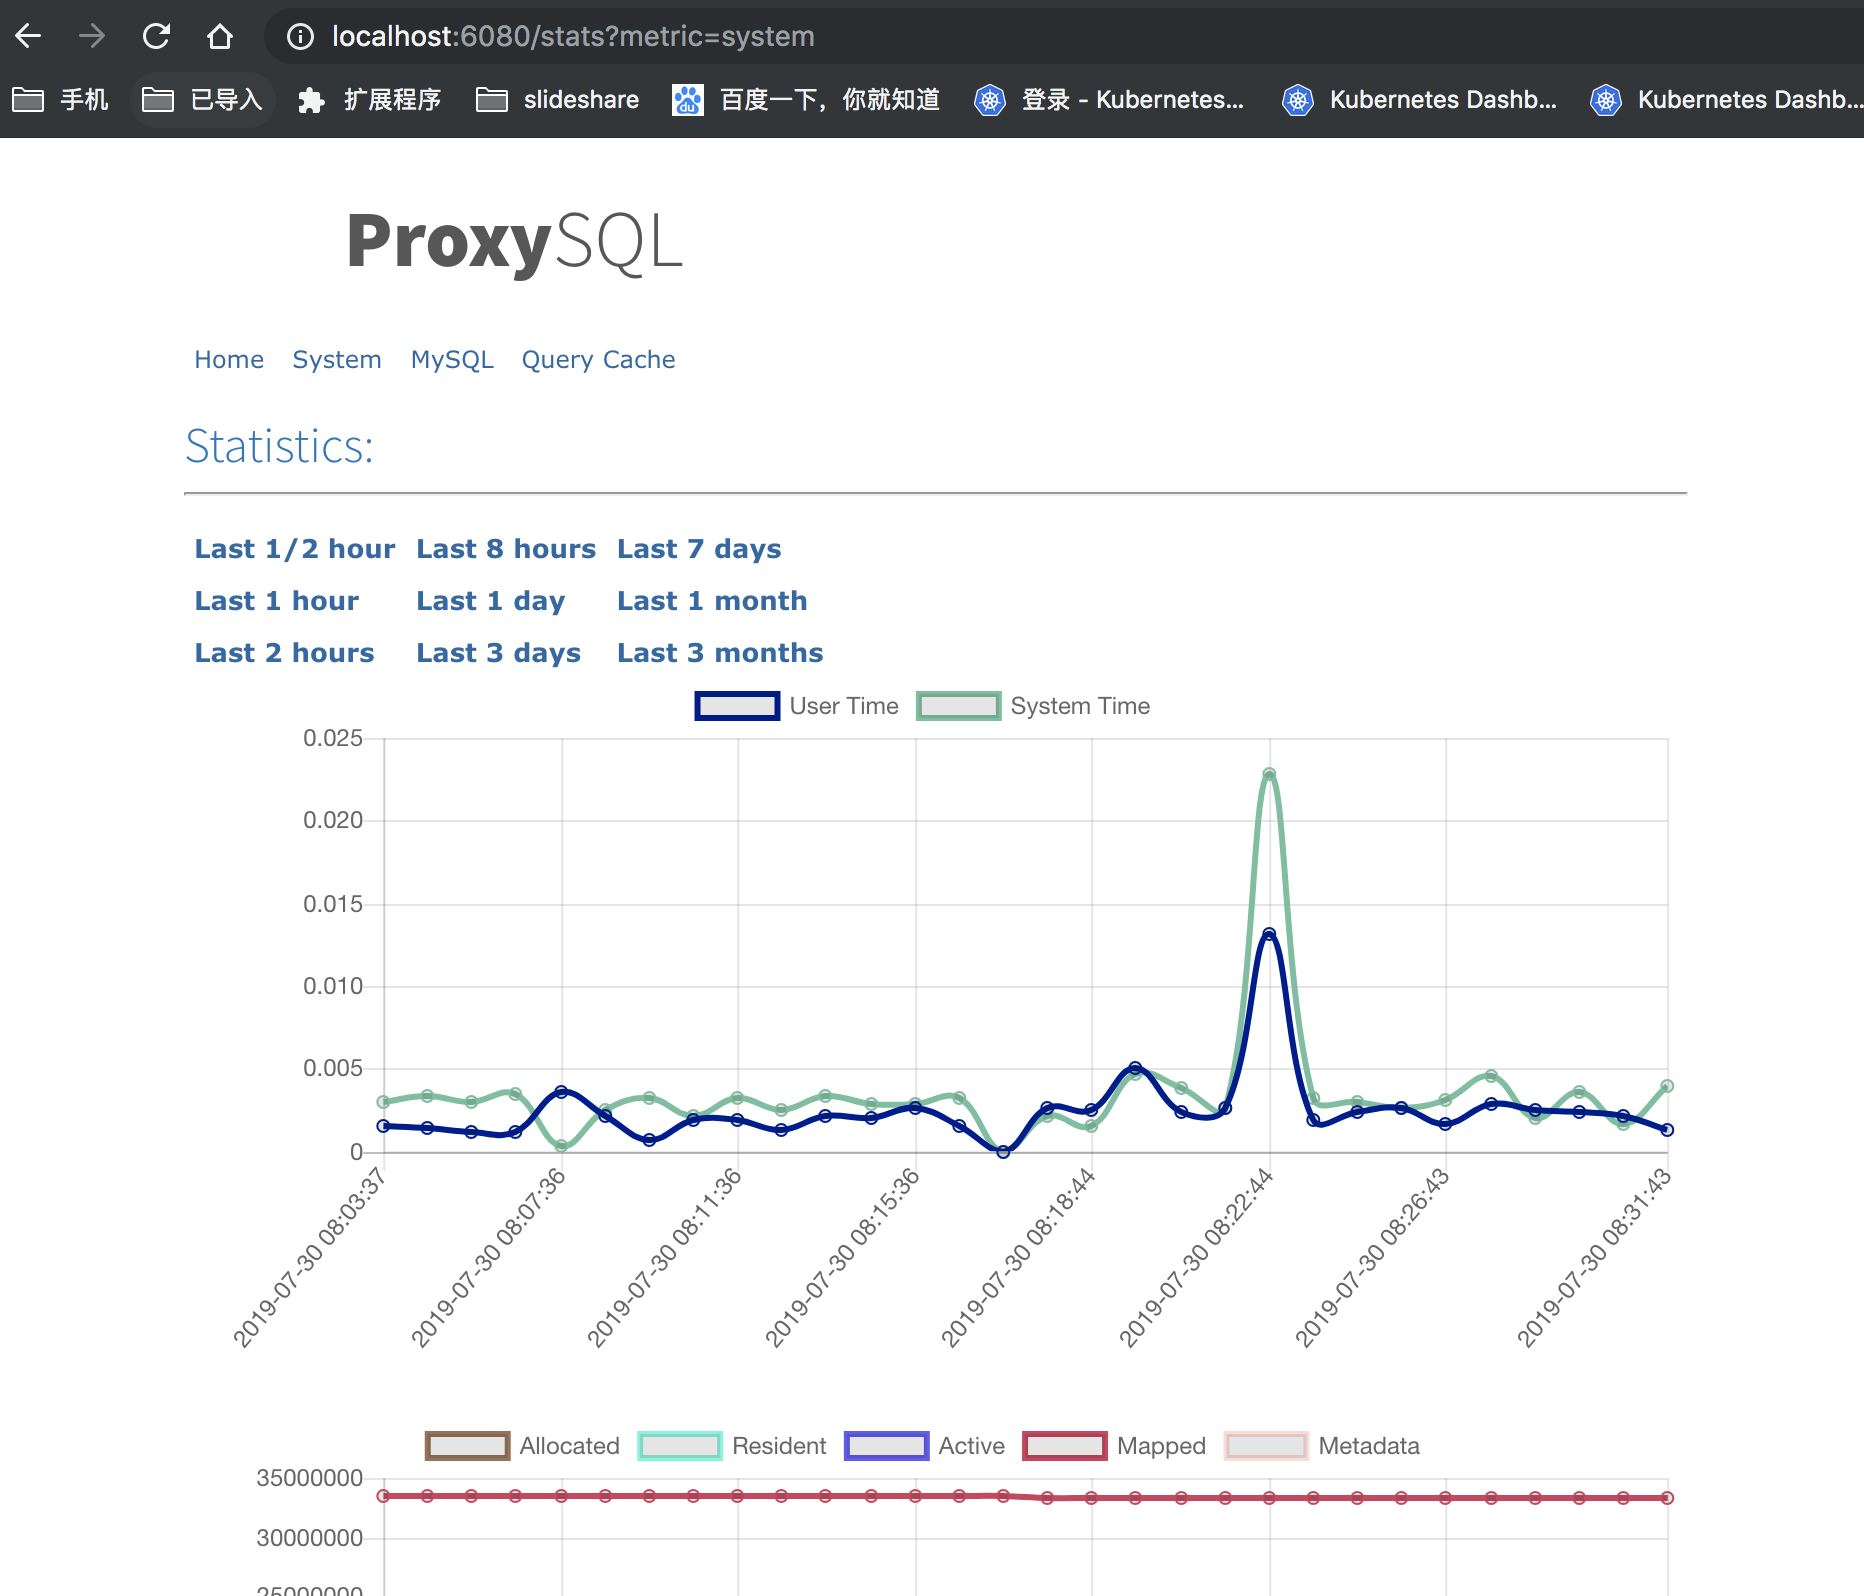Open the last Kubernetes Dashboard bookmark

coord(1727,100)
